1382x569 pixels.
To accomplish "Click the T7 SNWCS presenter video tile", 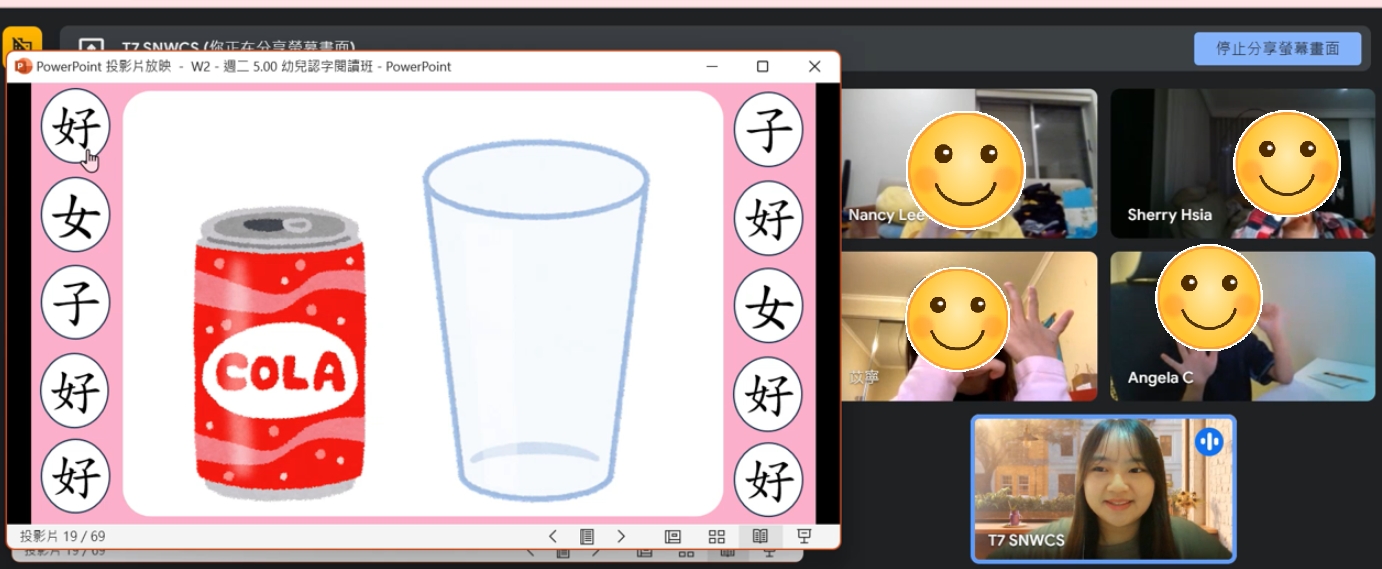I will (x=1103, y=489).
